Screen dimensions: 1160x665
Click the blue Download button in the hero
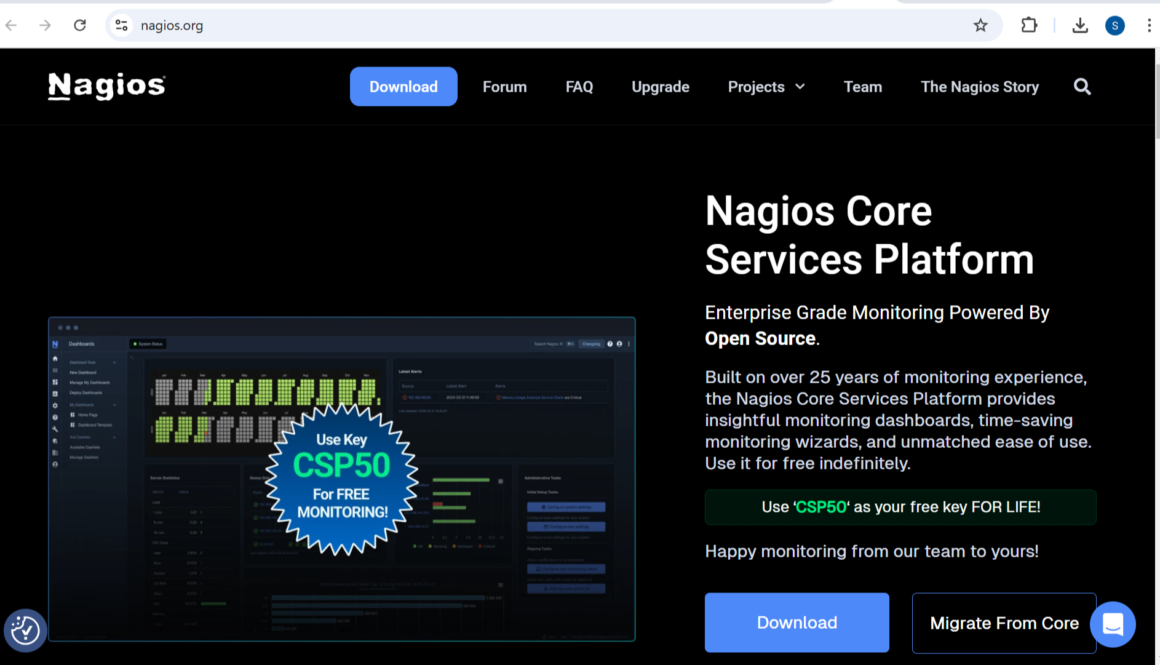[796, 622]
